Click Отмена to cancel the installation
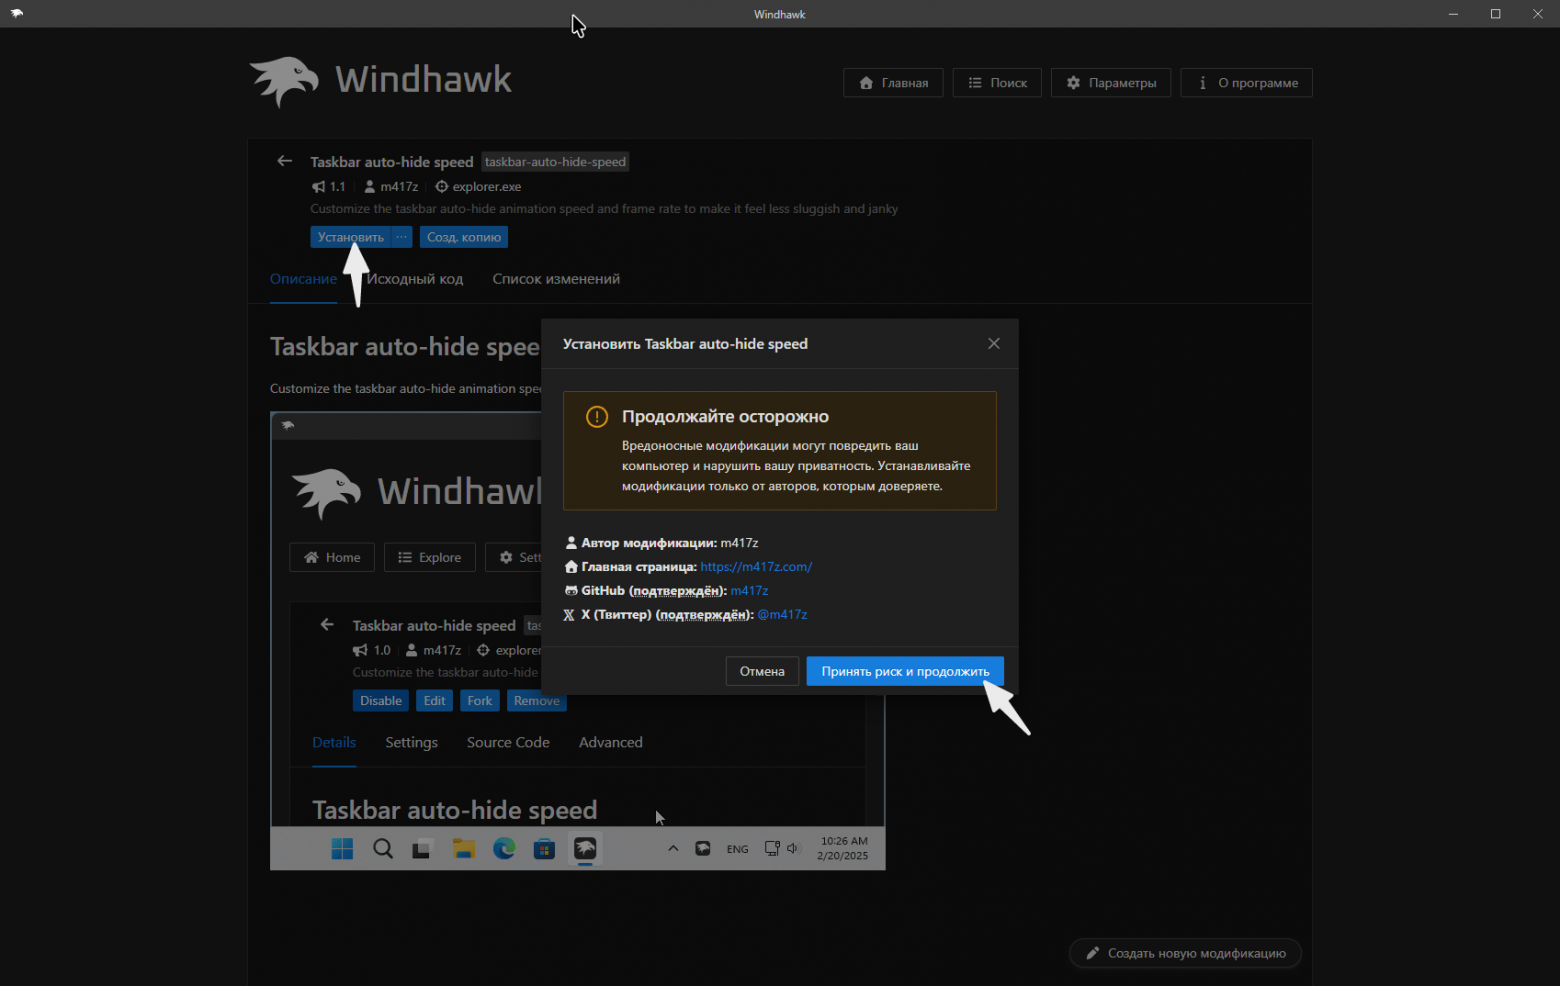Image resolution: width=1560 pixels, height=986 pixels. pyautogui.click(x=762, y=671)
